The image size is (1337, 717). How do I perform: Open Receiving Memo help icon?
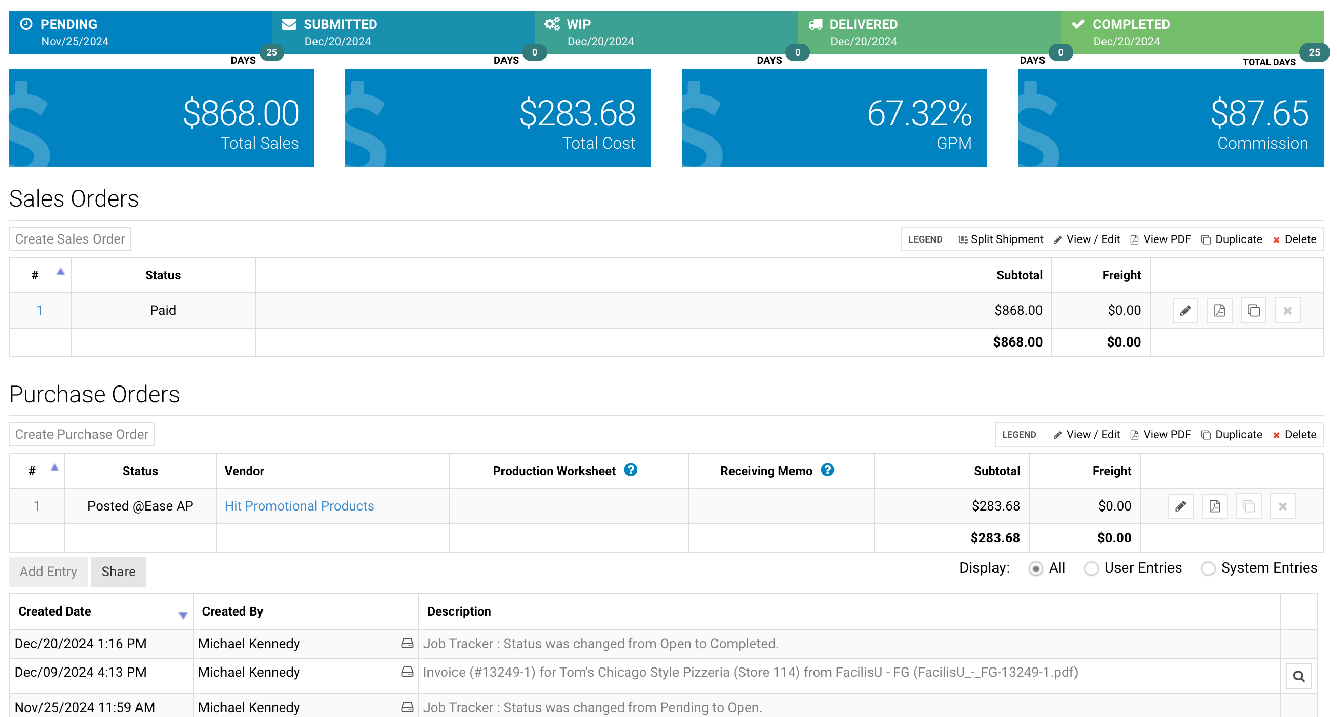pyautogui.click(x=827, y=470)
